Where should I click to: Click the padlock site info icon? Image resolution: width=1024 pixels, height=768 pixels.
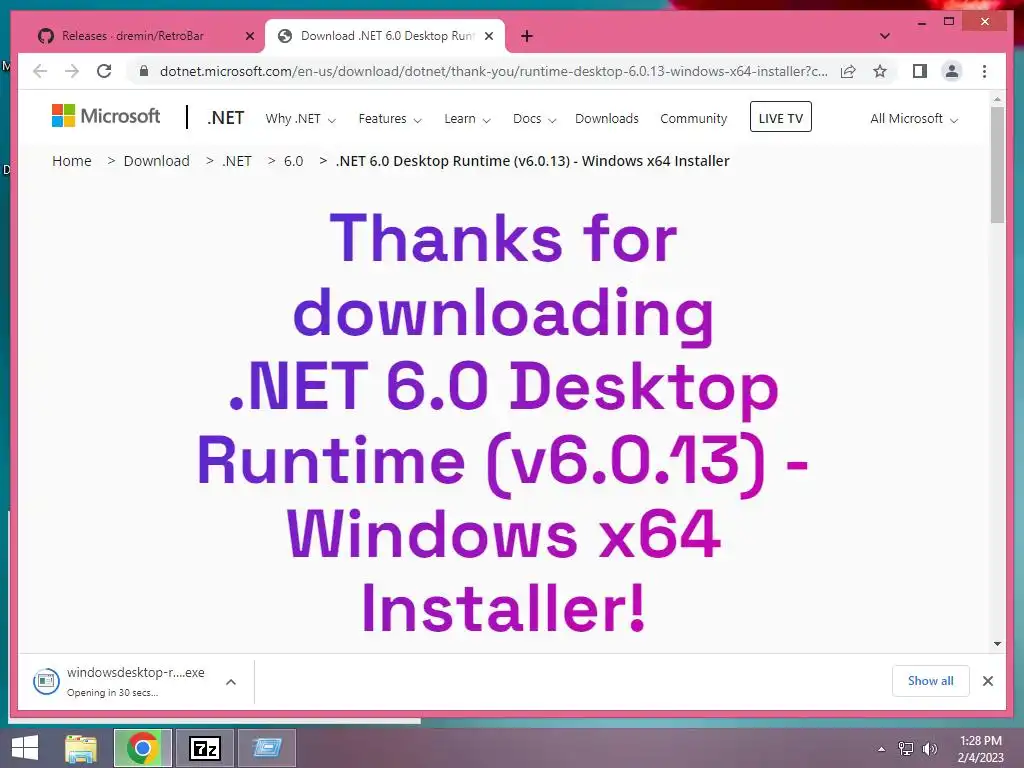click(x=144, y=71)
